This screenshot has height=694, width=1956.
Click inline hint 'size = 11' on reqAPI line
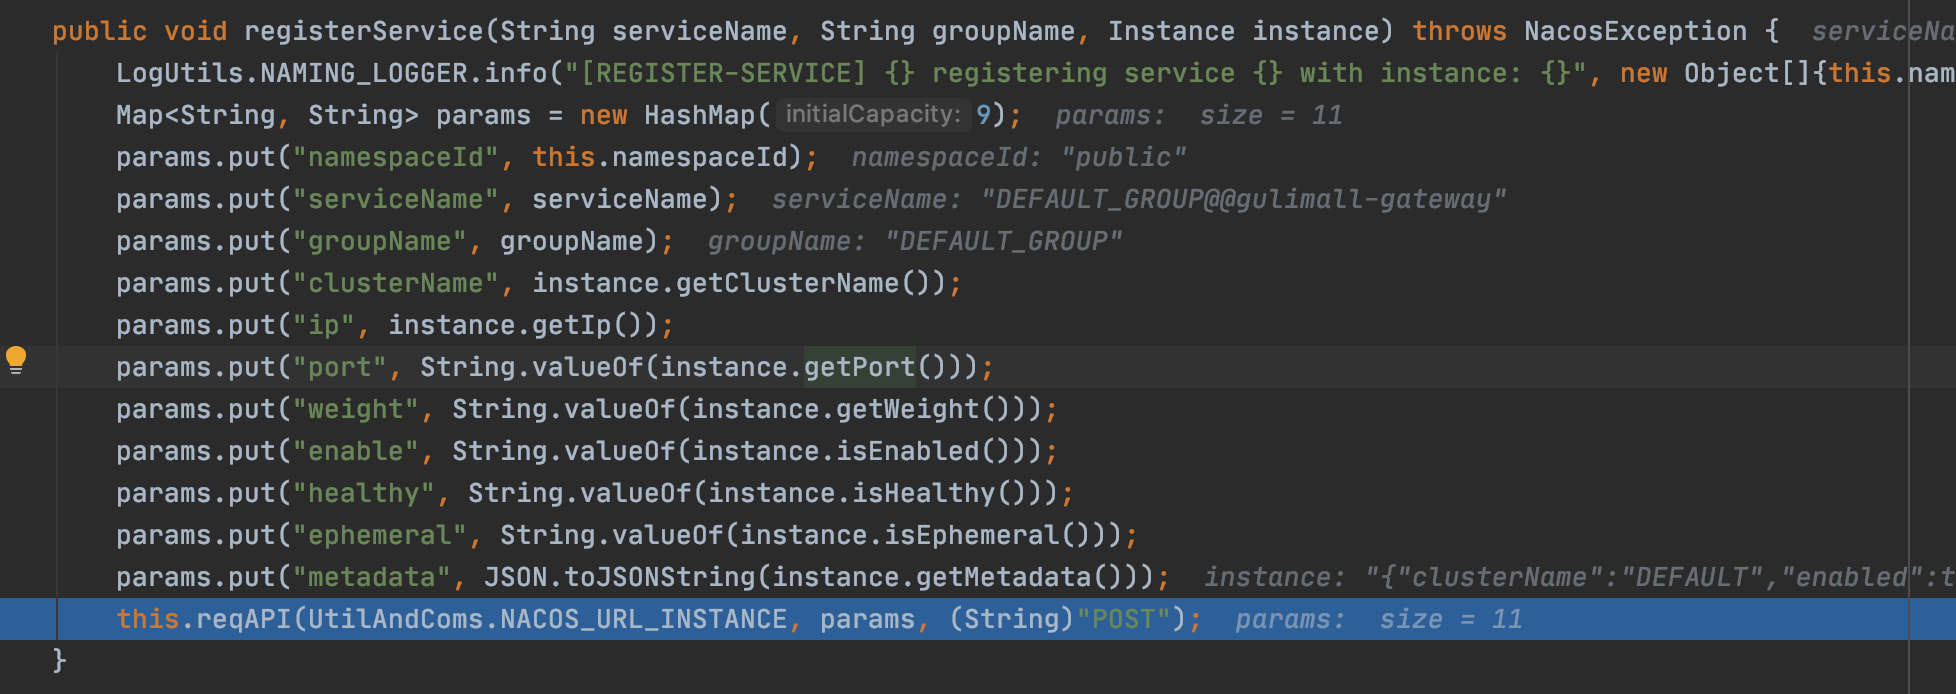1451,619
